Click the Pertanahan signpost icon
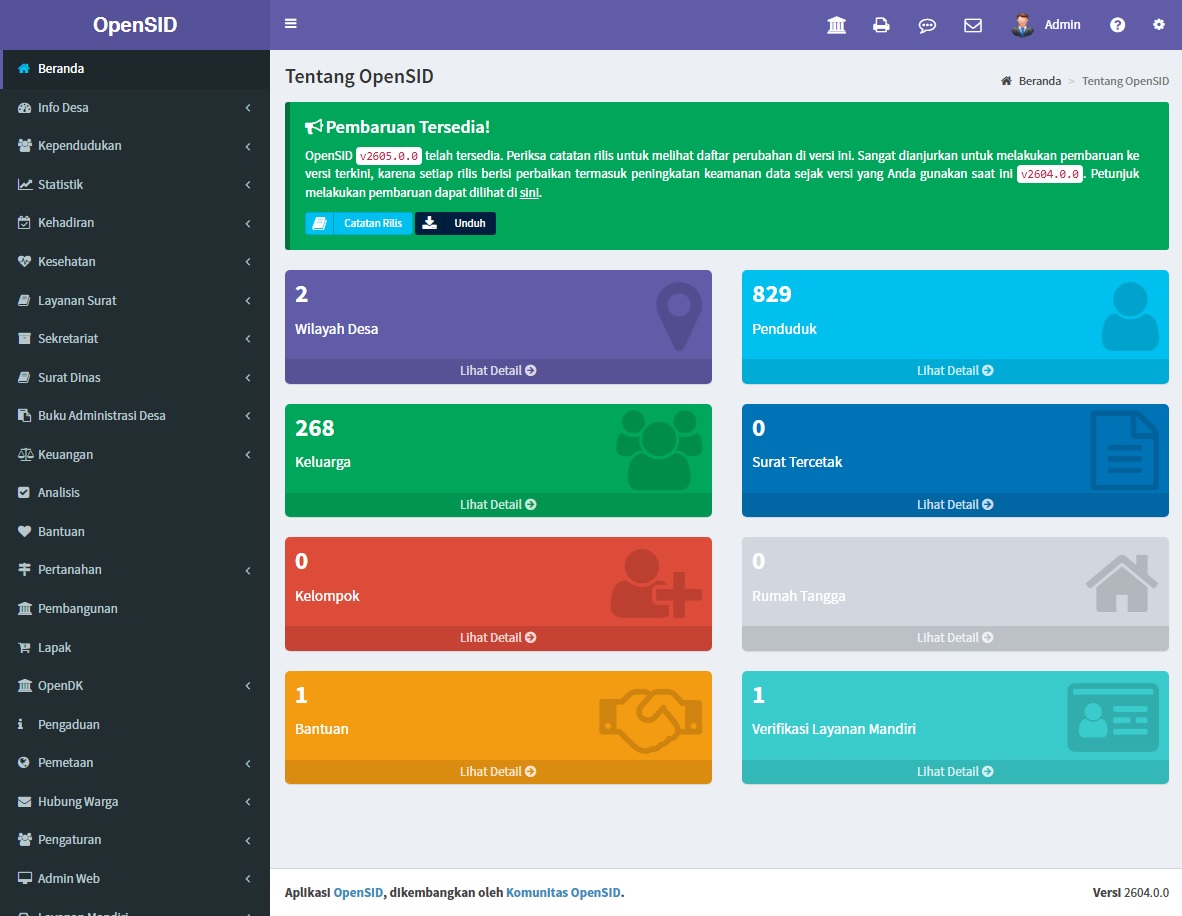This screenshot has height=916, width=1182. tap(24, 569)
